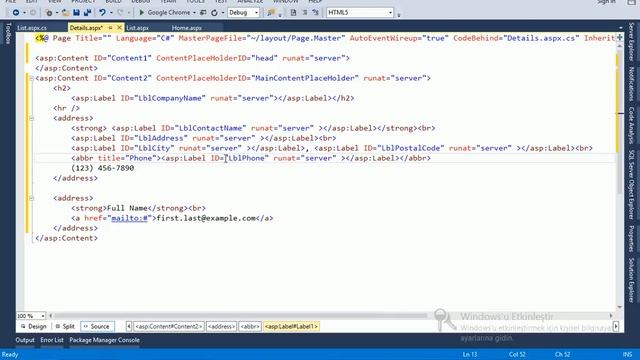This screenshot has height=360, width=640.
Task: Click the 'Col 52' status bar entry
Action: (x=517, y=354)
